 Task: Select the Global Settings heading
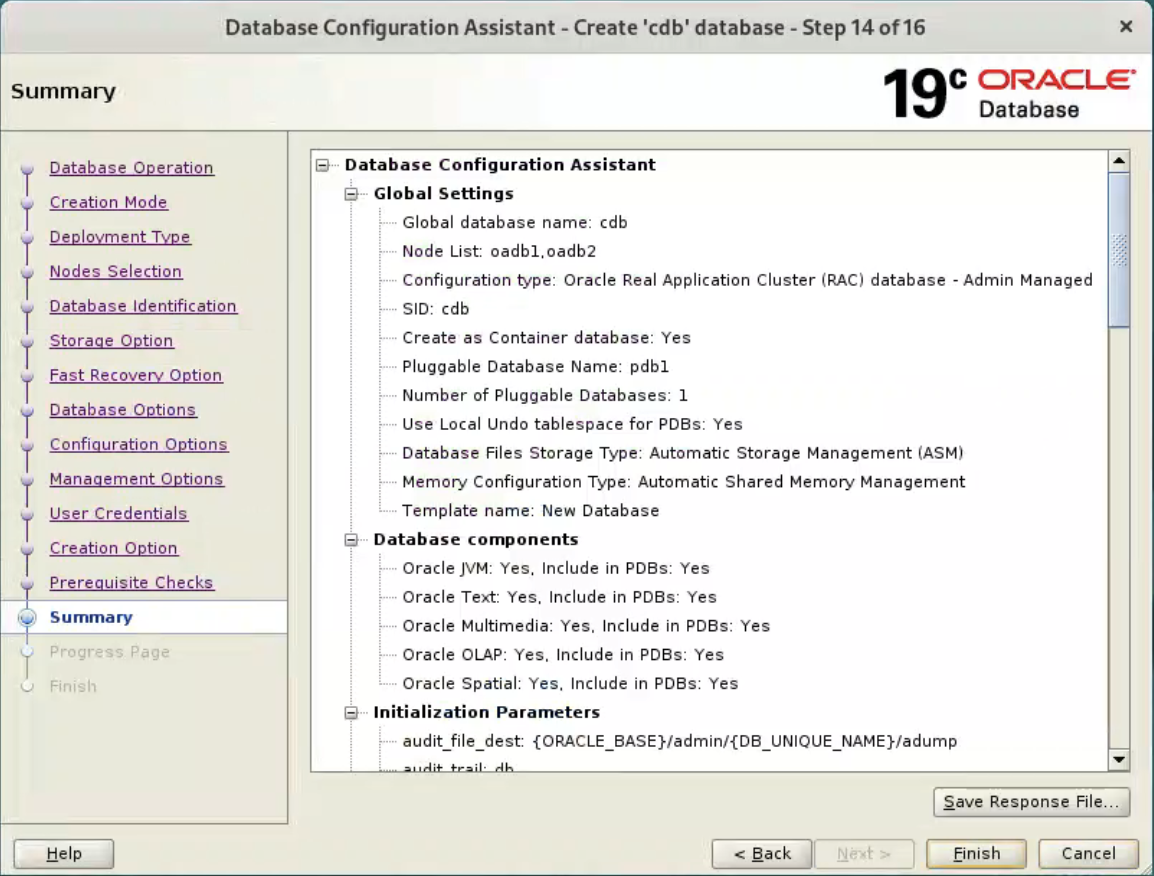tap(443, 194)
